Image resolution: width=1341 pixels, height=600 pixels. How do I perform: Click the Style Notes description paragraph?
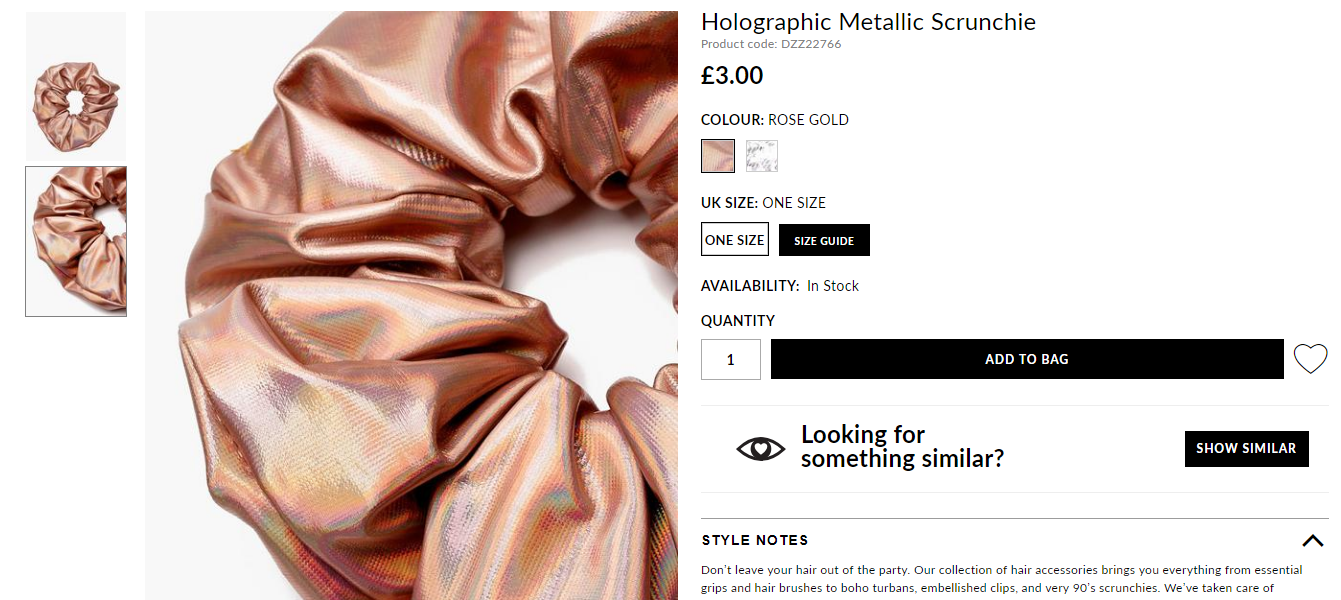click(1002, 579)
